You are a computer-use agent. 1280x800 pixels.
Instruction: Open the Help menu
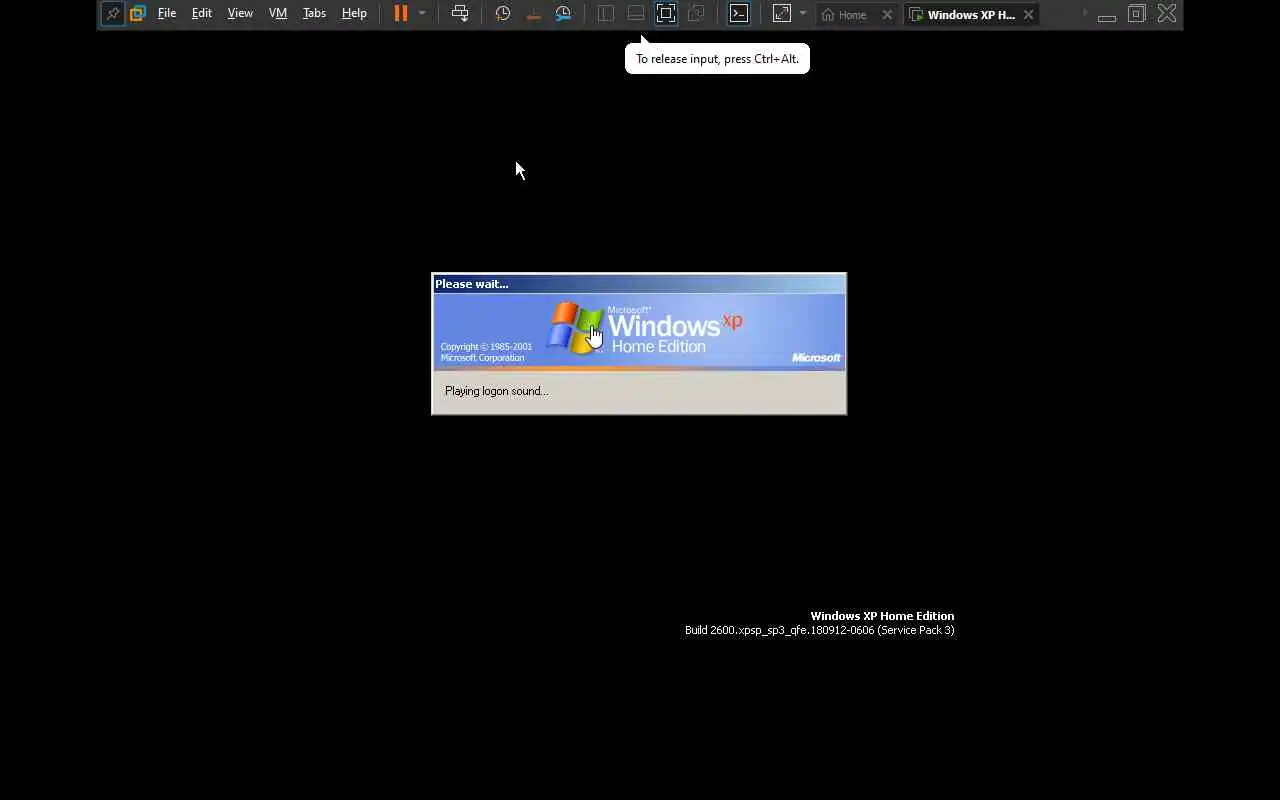(354, 14)
